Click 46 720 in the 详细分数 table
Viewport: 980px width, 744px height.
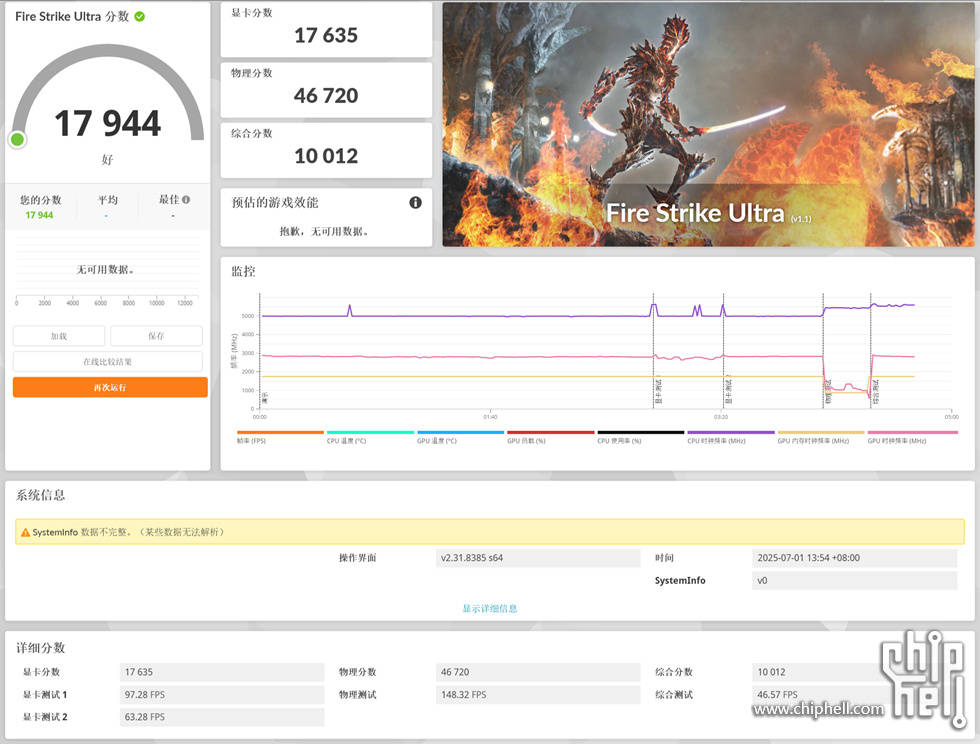pos(538,672)
